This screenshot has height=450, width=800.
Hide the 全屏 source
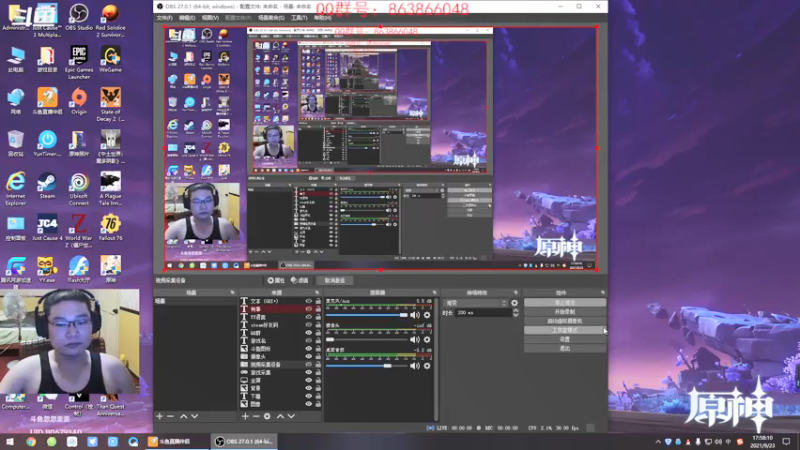pyautogui.click(x=309, y=380)
